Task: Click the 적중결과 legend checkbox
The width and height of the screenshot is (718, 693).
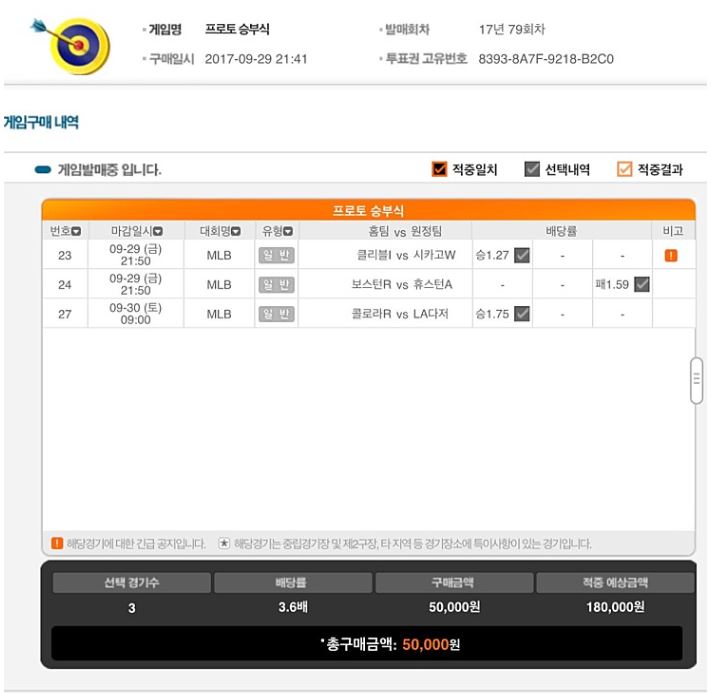Action: point(624,169)
